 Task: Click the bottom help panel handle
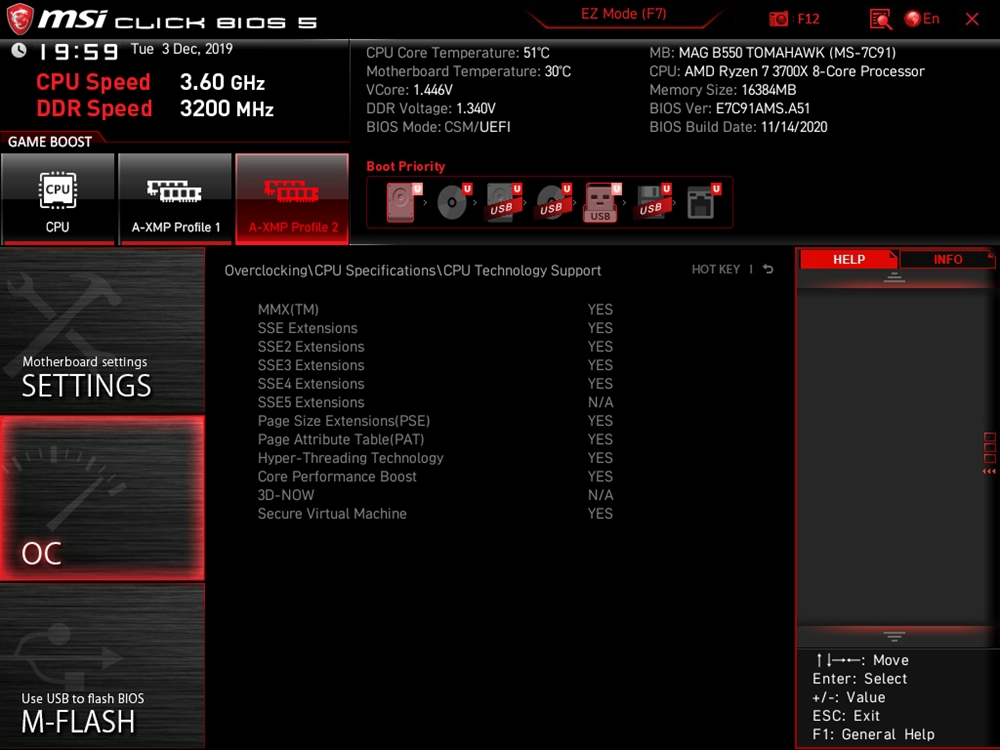pos(894,636)
